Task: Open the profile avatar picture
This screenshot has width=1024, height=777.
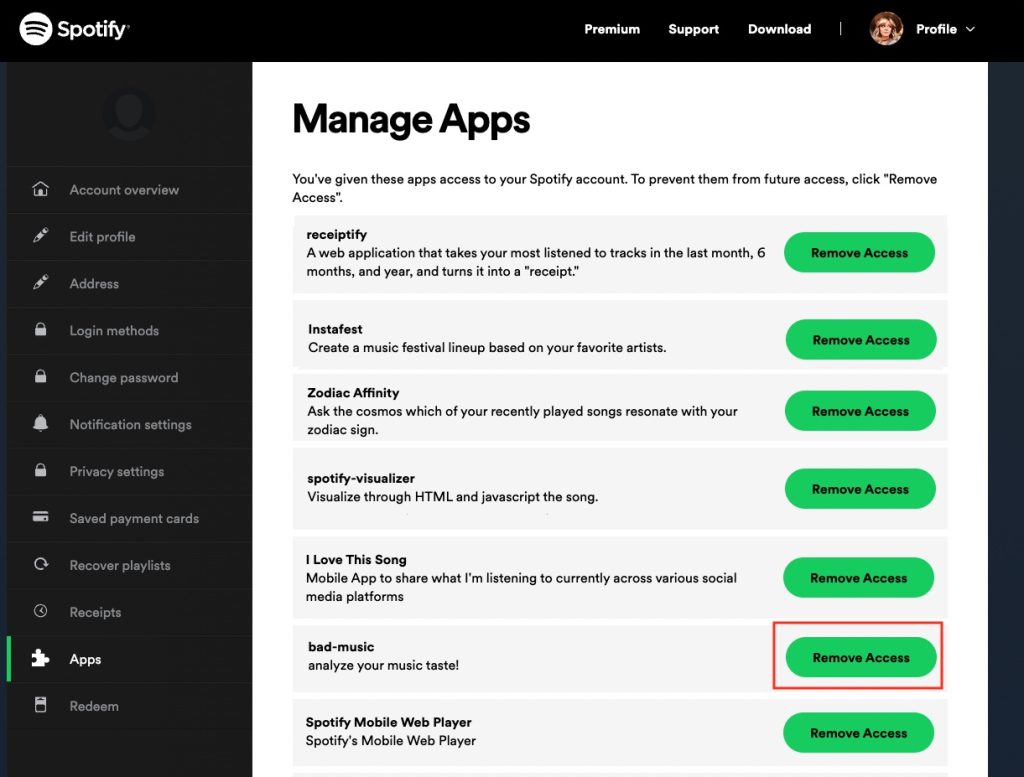Action: click(x=886, y=29)
